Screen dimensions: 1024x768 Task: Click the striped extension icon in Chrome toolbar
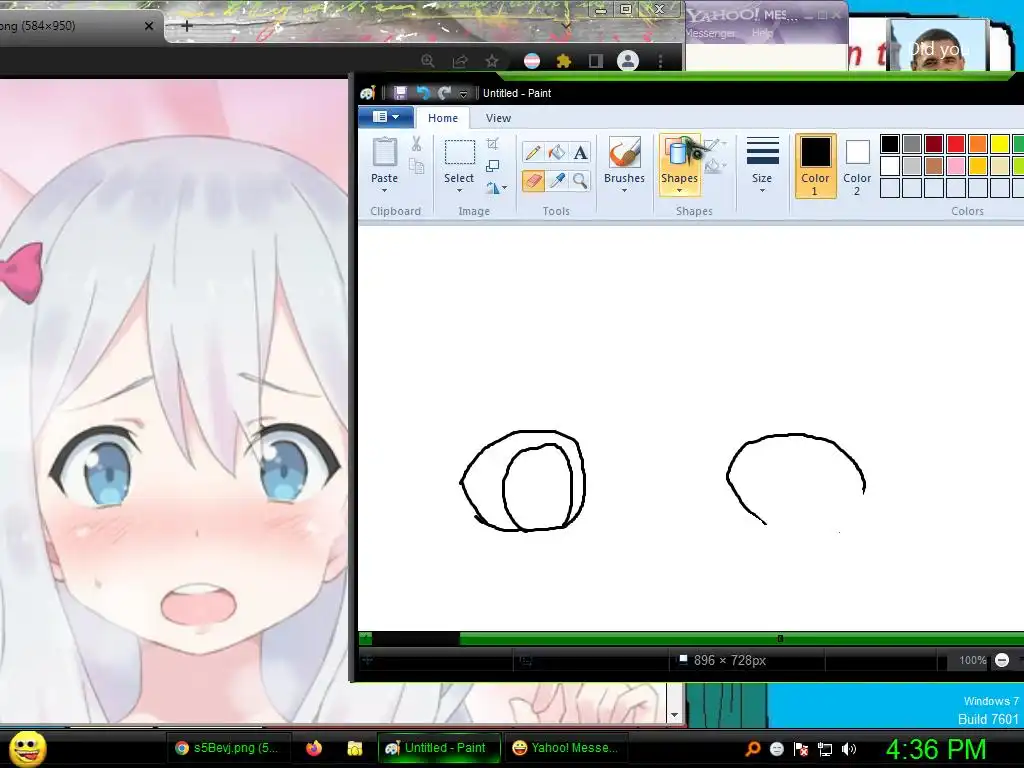(532, 61)
